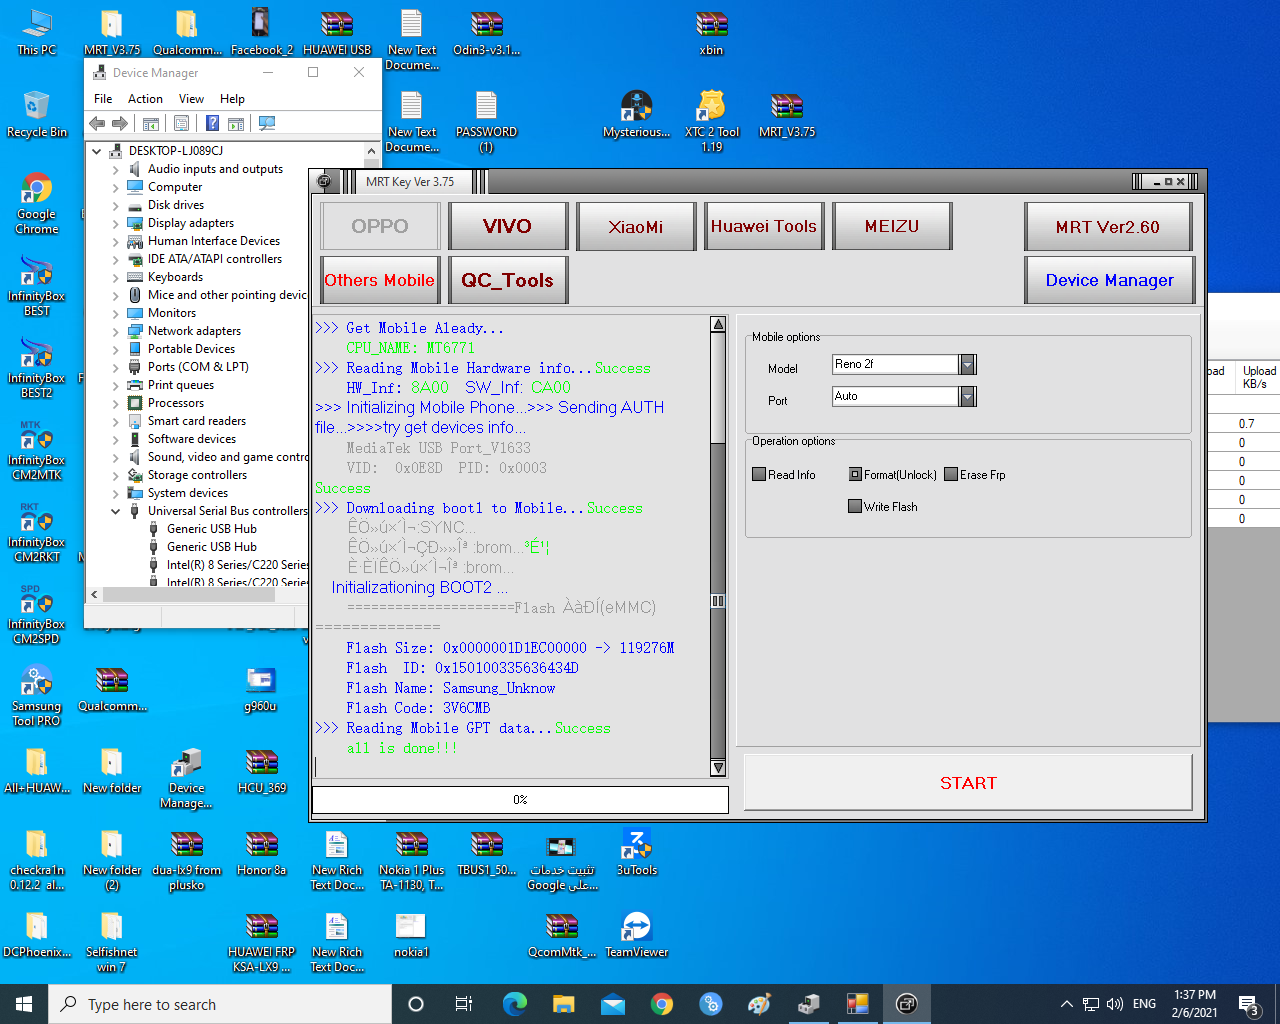Open the MEIZU section
Viewport: 1280px width, 1024px height.
[892, 226]
